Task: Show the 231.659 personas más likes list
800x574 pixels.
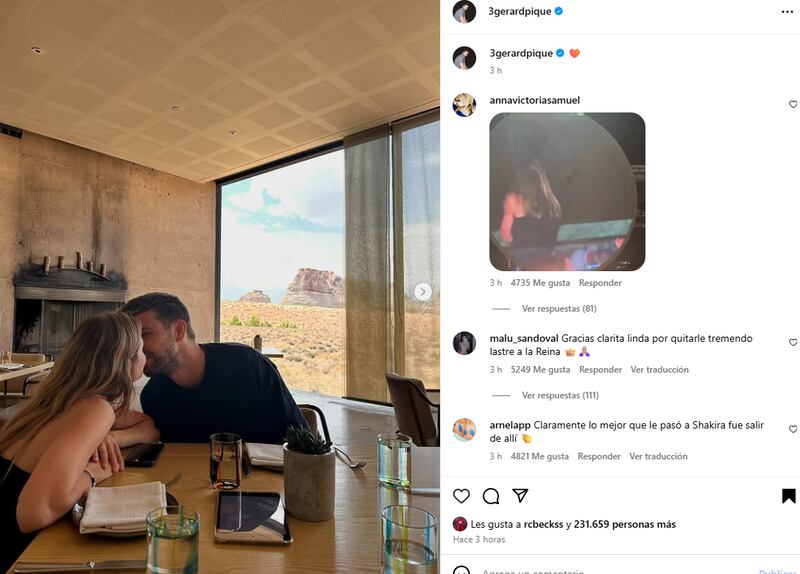Action: (624, 524)
